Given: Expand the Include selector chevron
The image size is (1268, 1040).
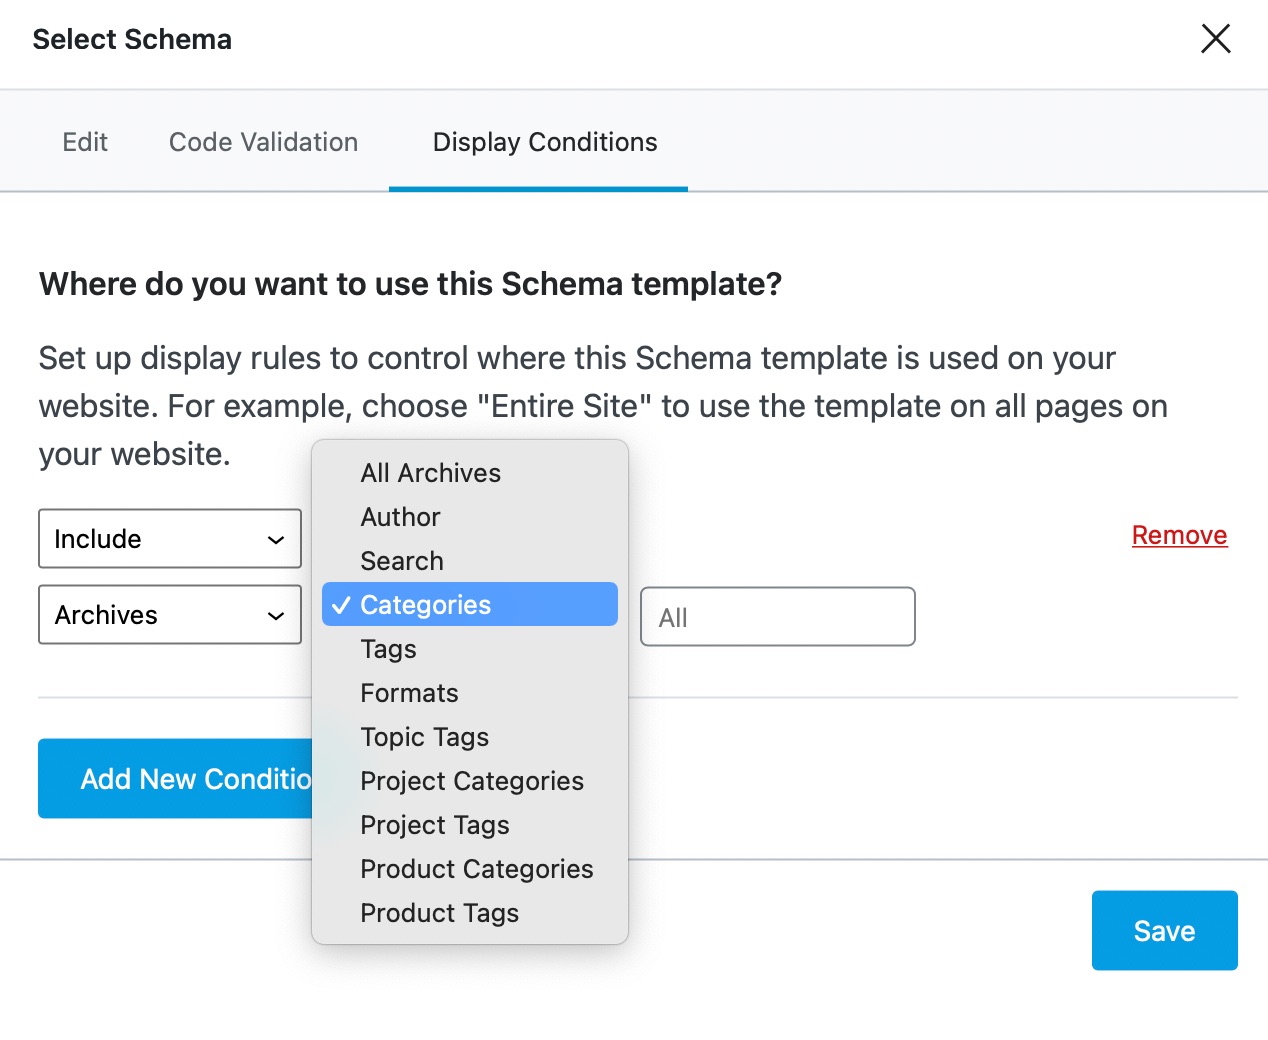Looking at the screenshot, I should [x=276, y=538].
